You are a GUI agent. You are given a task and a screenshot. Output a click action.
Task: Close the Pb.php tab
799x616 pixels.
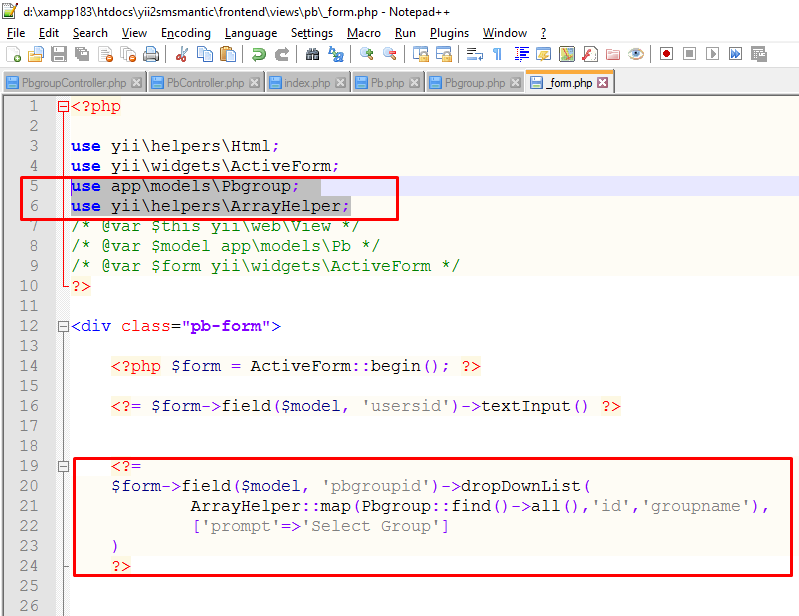coord(415,83)
